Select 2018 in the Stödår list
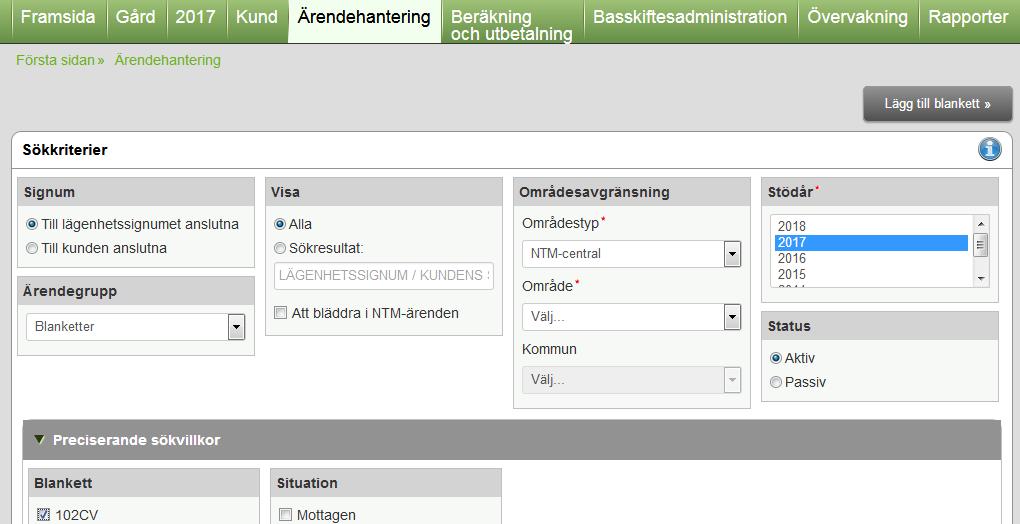Image resolution: width=1020 pixels, height=524 pixels. tap(871, 226)
